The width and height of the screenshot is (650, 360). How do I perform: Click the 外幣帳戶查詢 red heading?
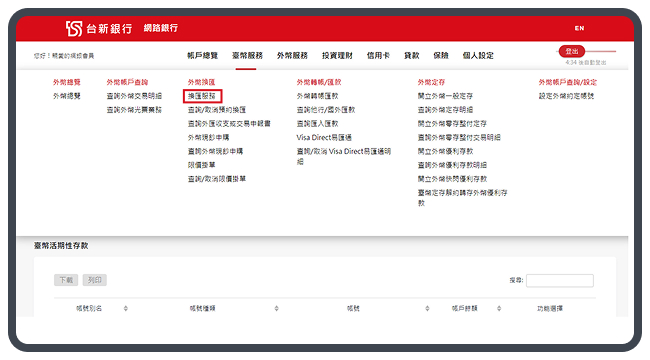127,82
